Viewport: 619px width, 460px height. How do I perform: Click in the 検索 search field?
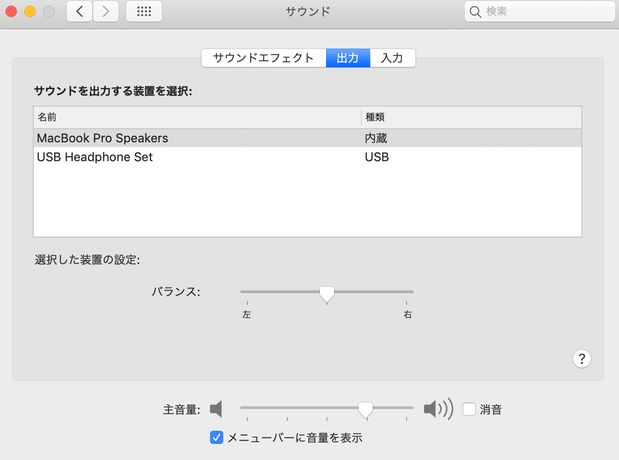click(x=540, y=11)
